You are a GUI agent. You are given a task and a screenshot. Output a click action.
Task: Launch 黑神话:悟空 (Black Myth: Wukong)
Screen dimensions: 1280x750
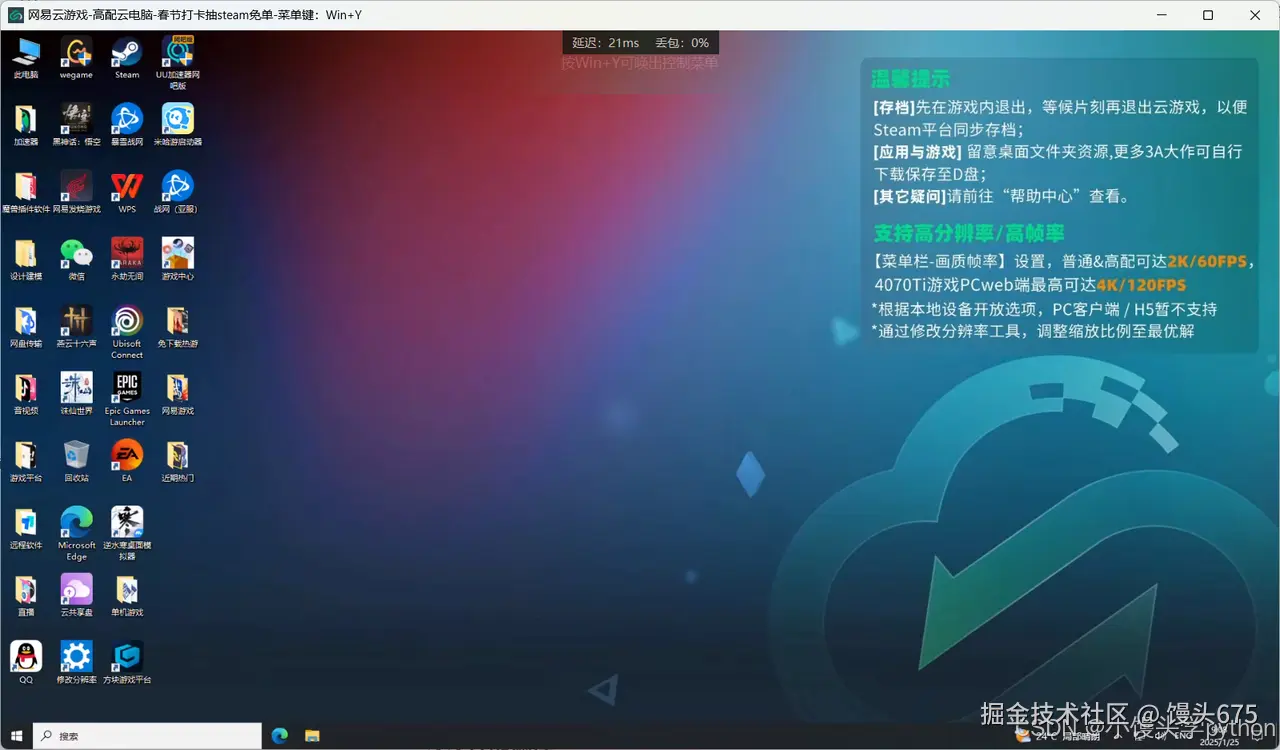76,118
